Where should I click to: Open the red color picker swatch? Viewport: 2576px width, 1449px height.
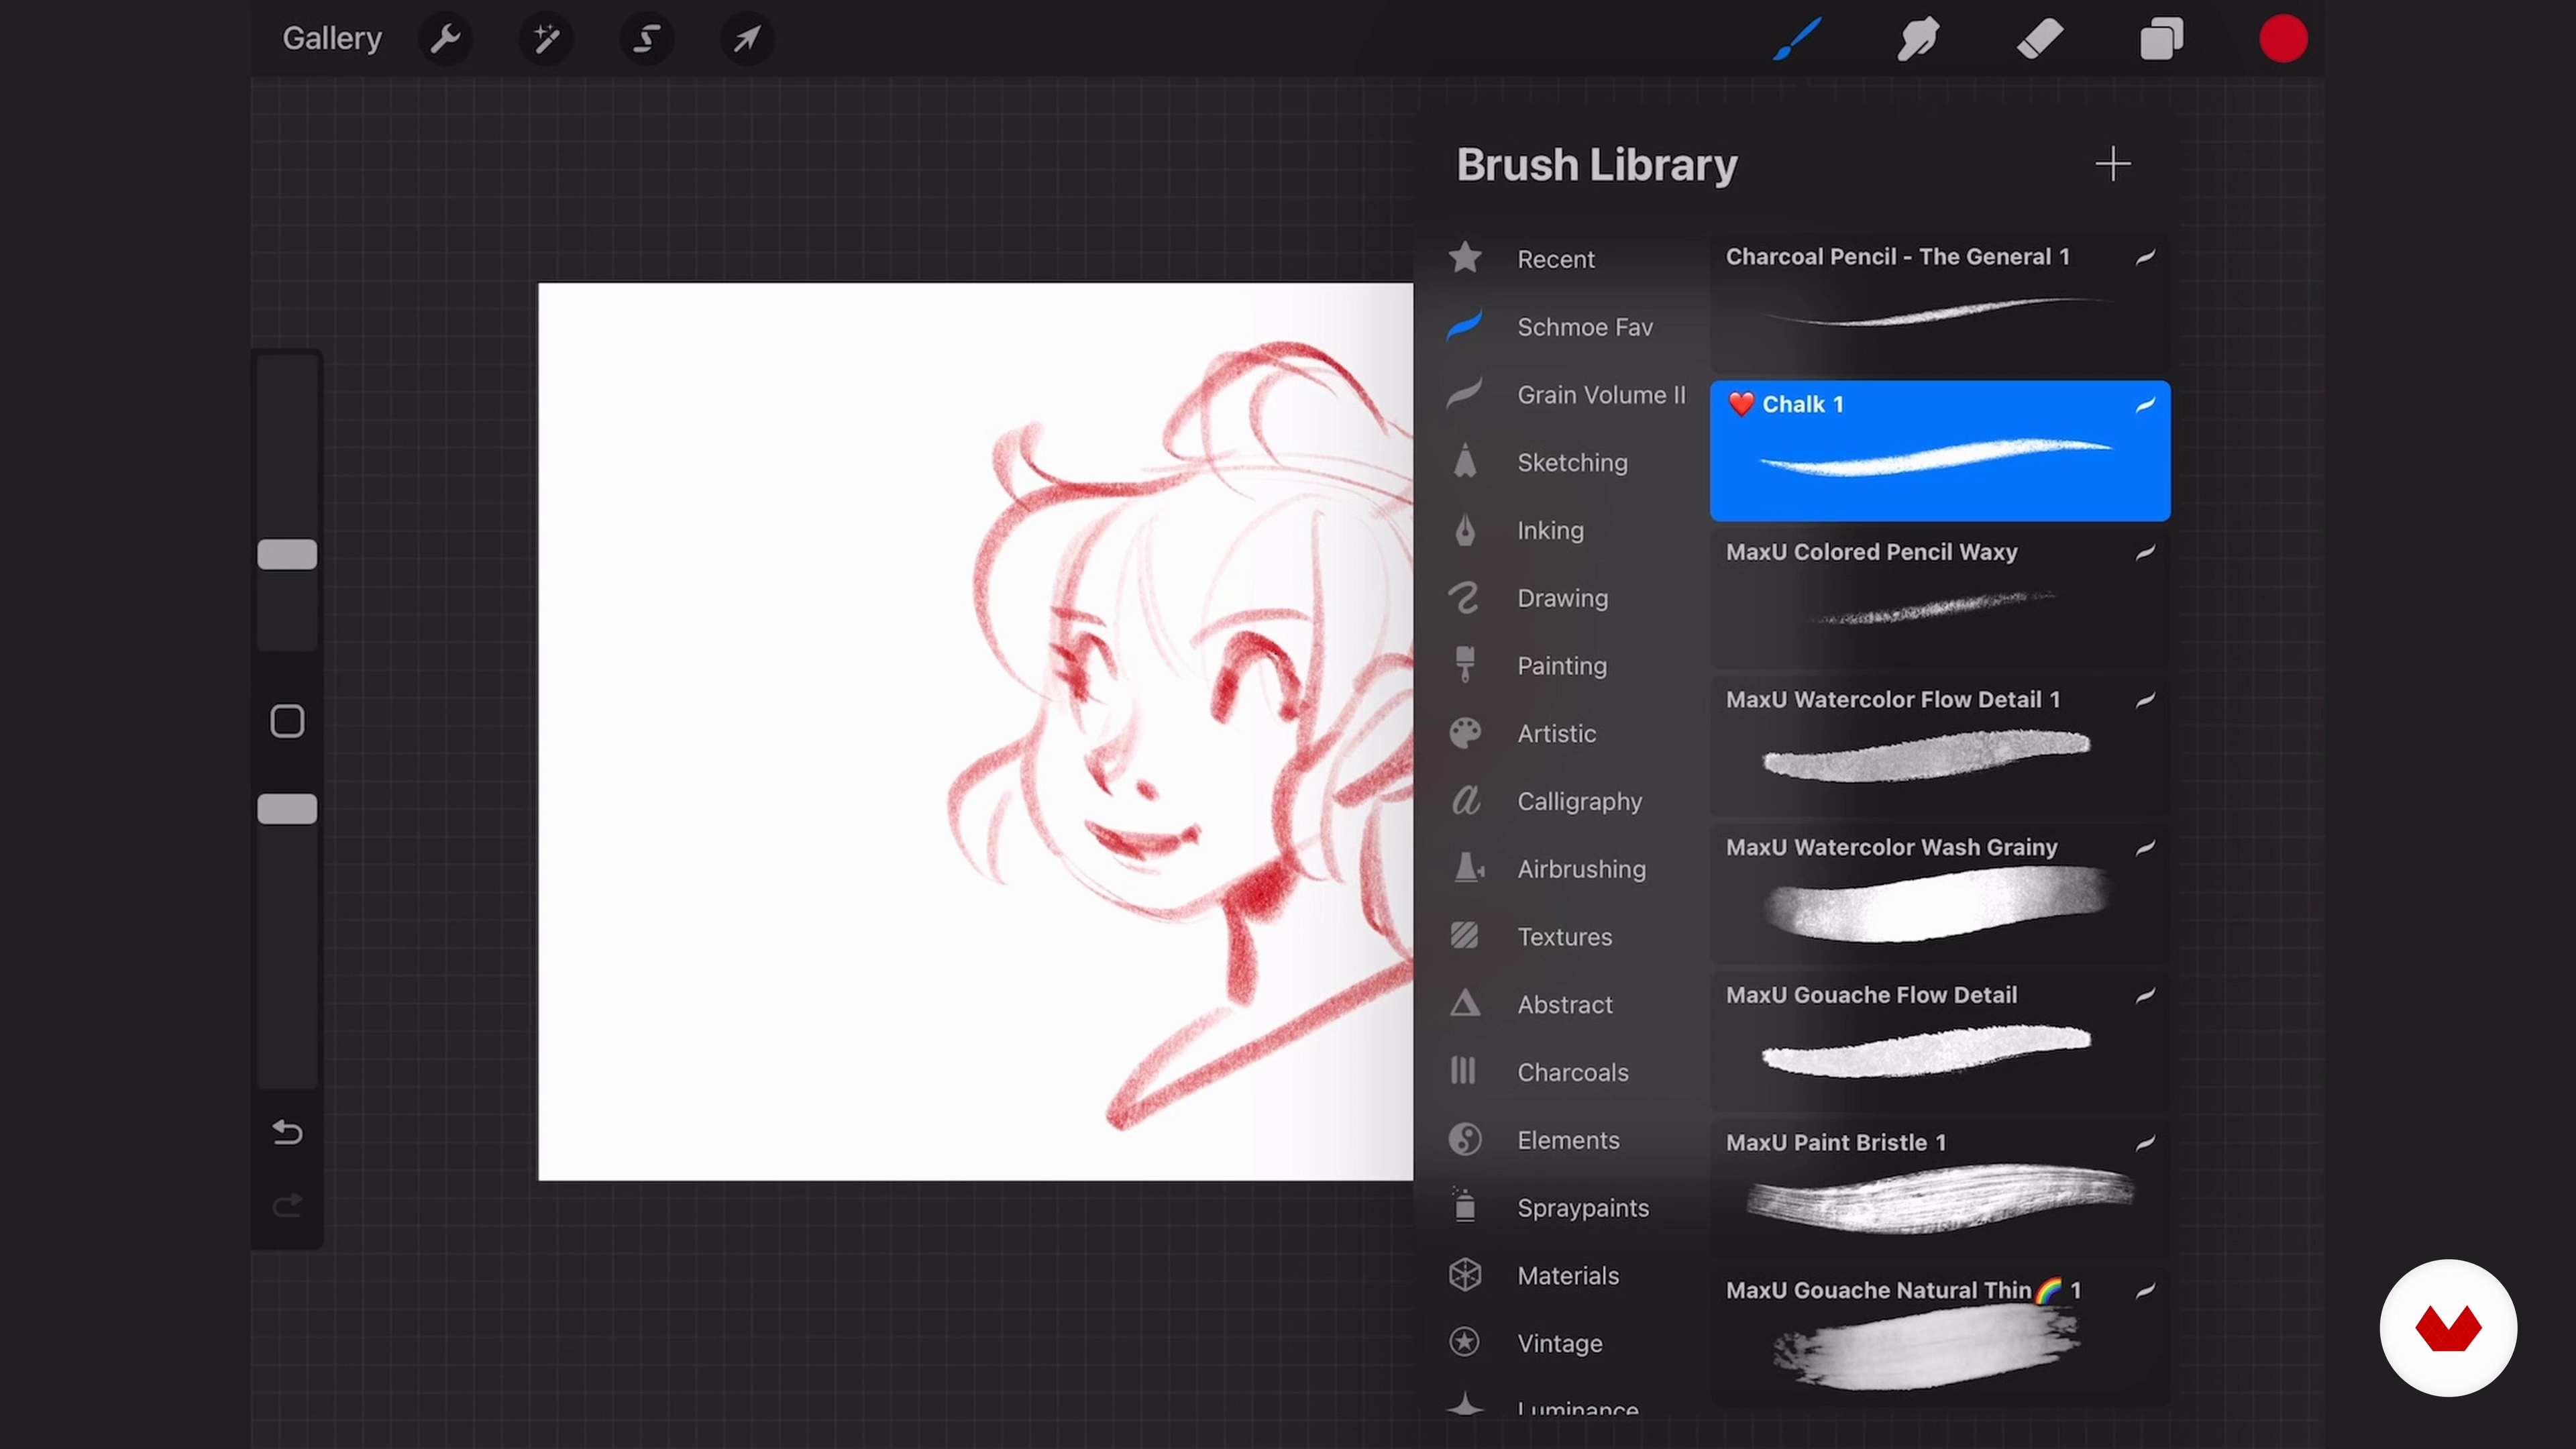[2283, 39]
